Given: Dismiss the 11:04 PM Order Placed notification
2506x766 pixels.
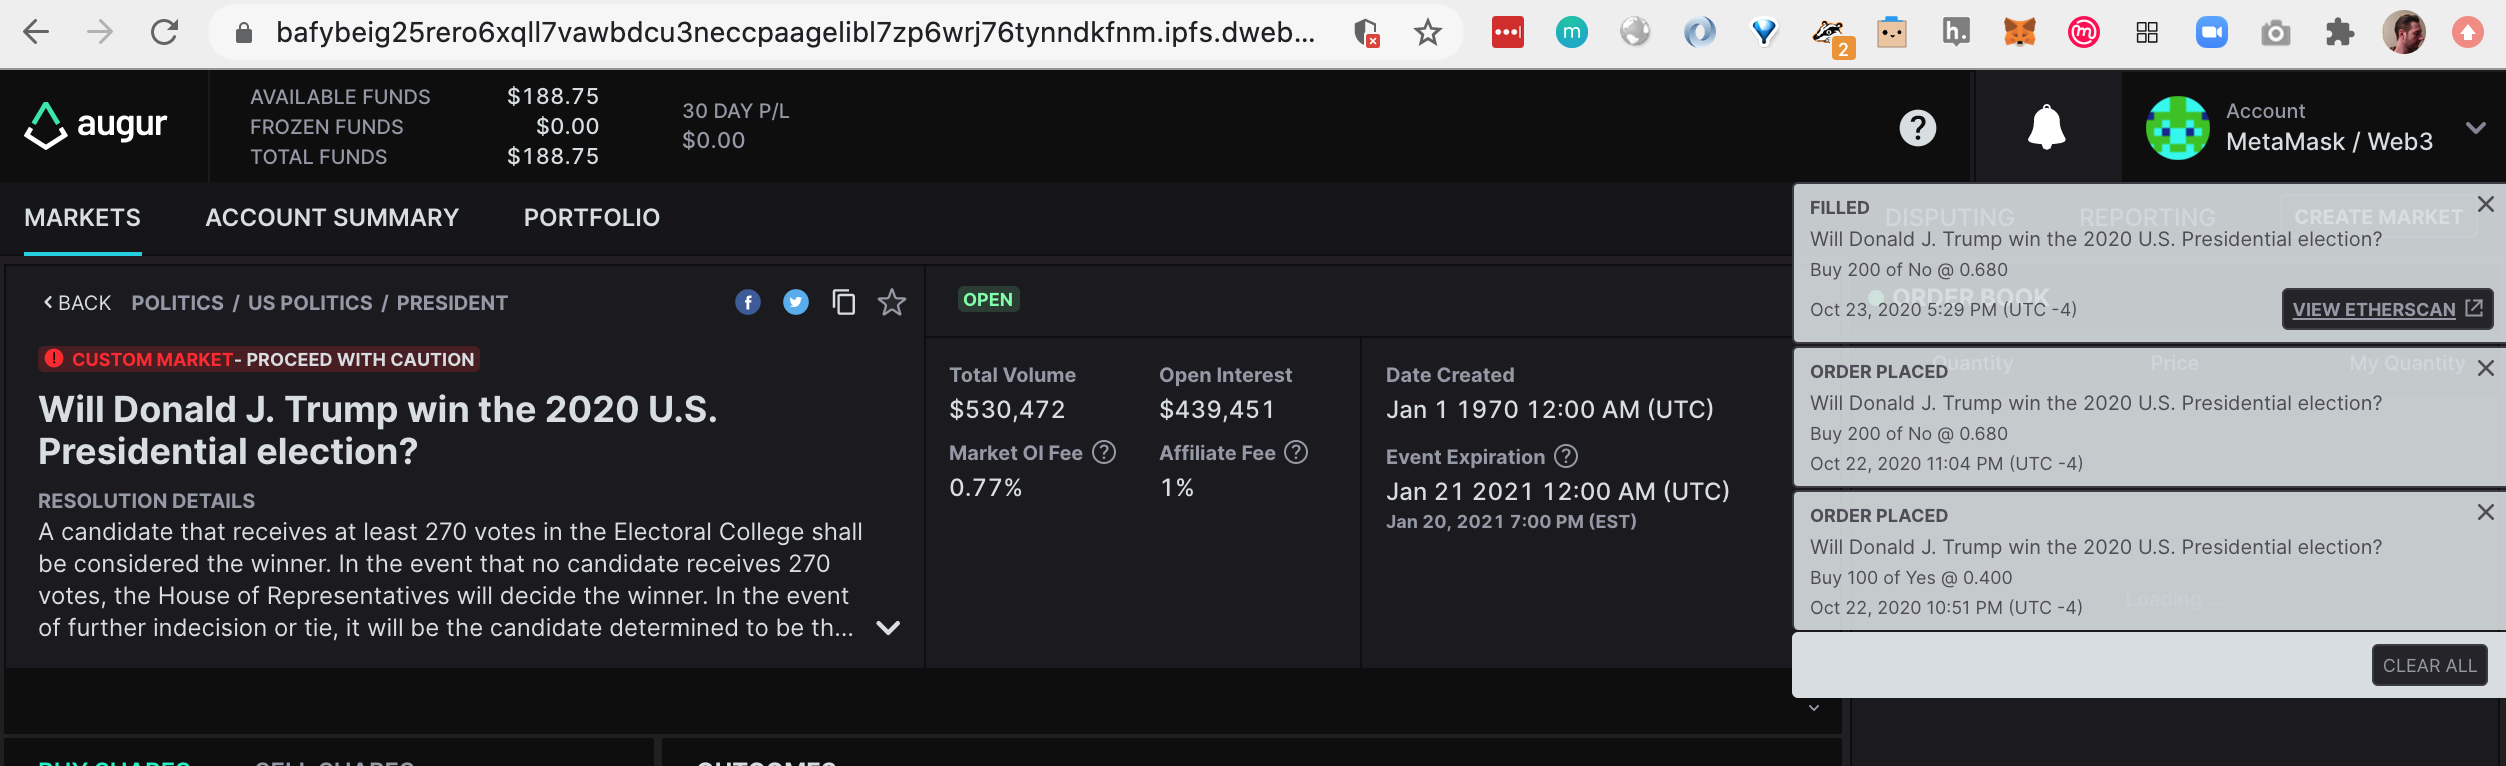Looking at the screenshot, I should (x=2486, y=368).
